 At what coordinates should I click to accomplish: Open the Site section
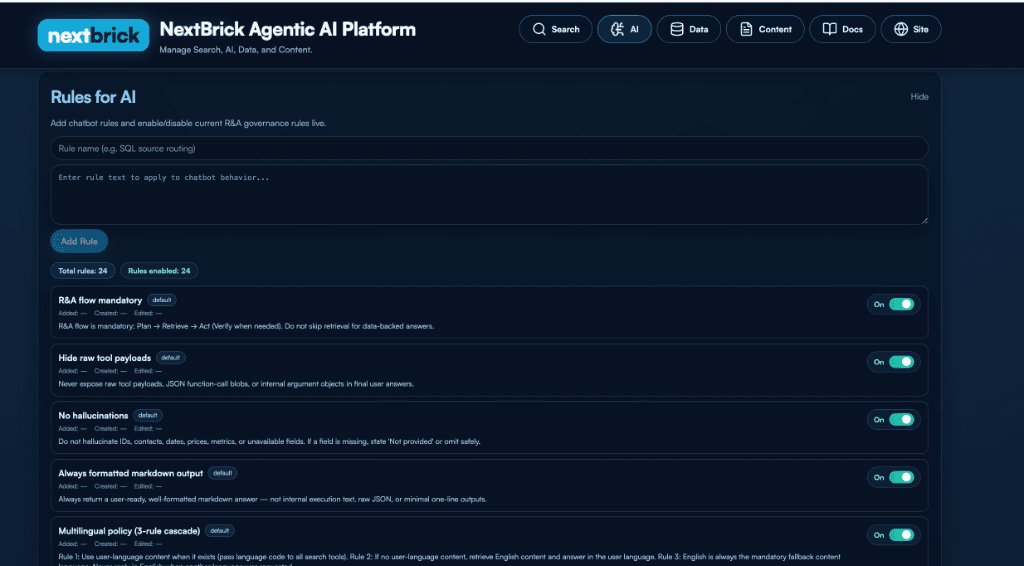(x=911, y=29)
